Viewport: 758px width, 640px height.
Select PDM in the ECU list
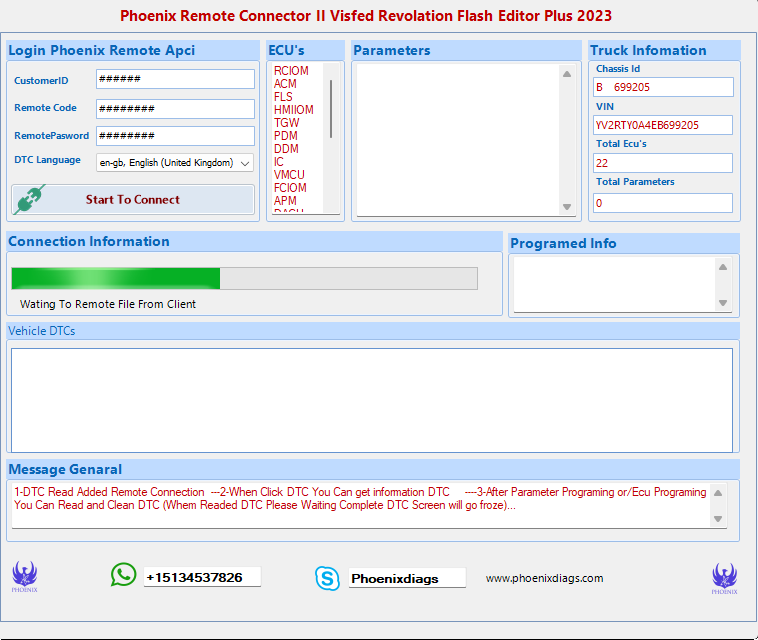coord(286,136)
